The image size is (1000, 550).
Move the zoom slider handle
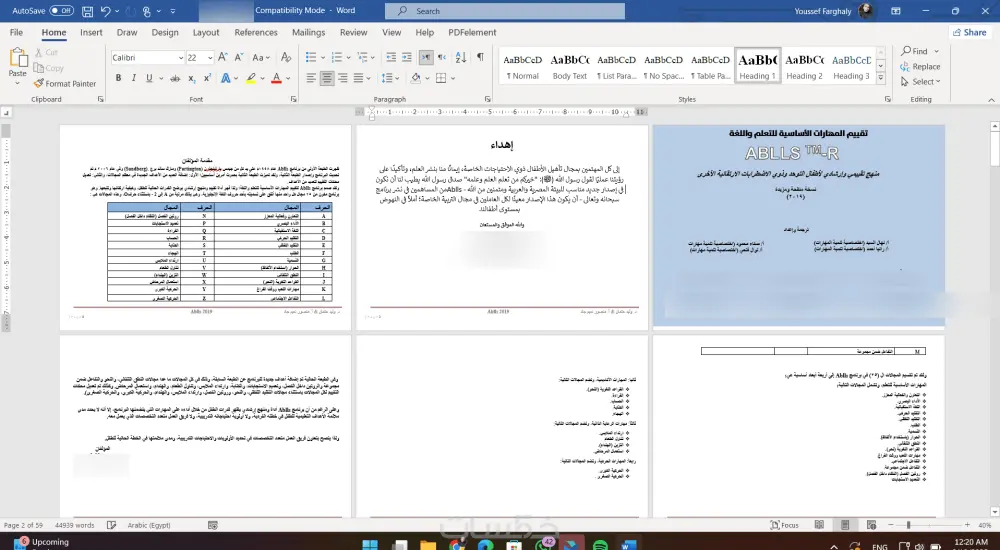coord(908,525)
